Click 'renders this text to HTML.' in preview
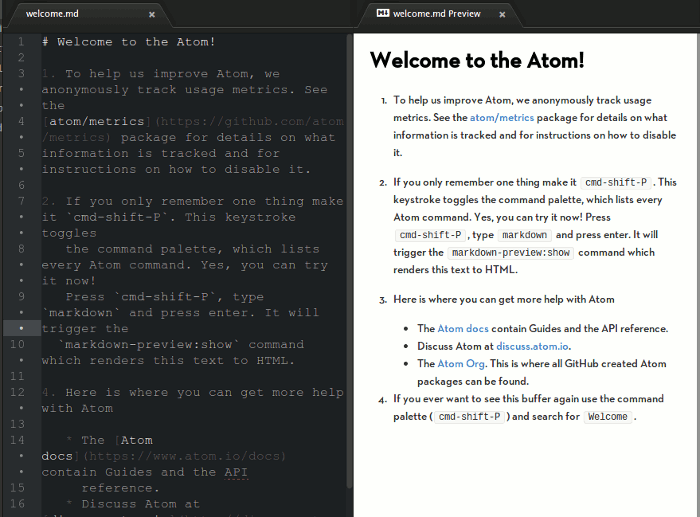 (455, 270)
